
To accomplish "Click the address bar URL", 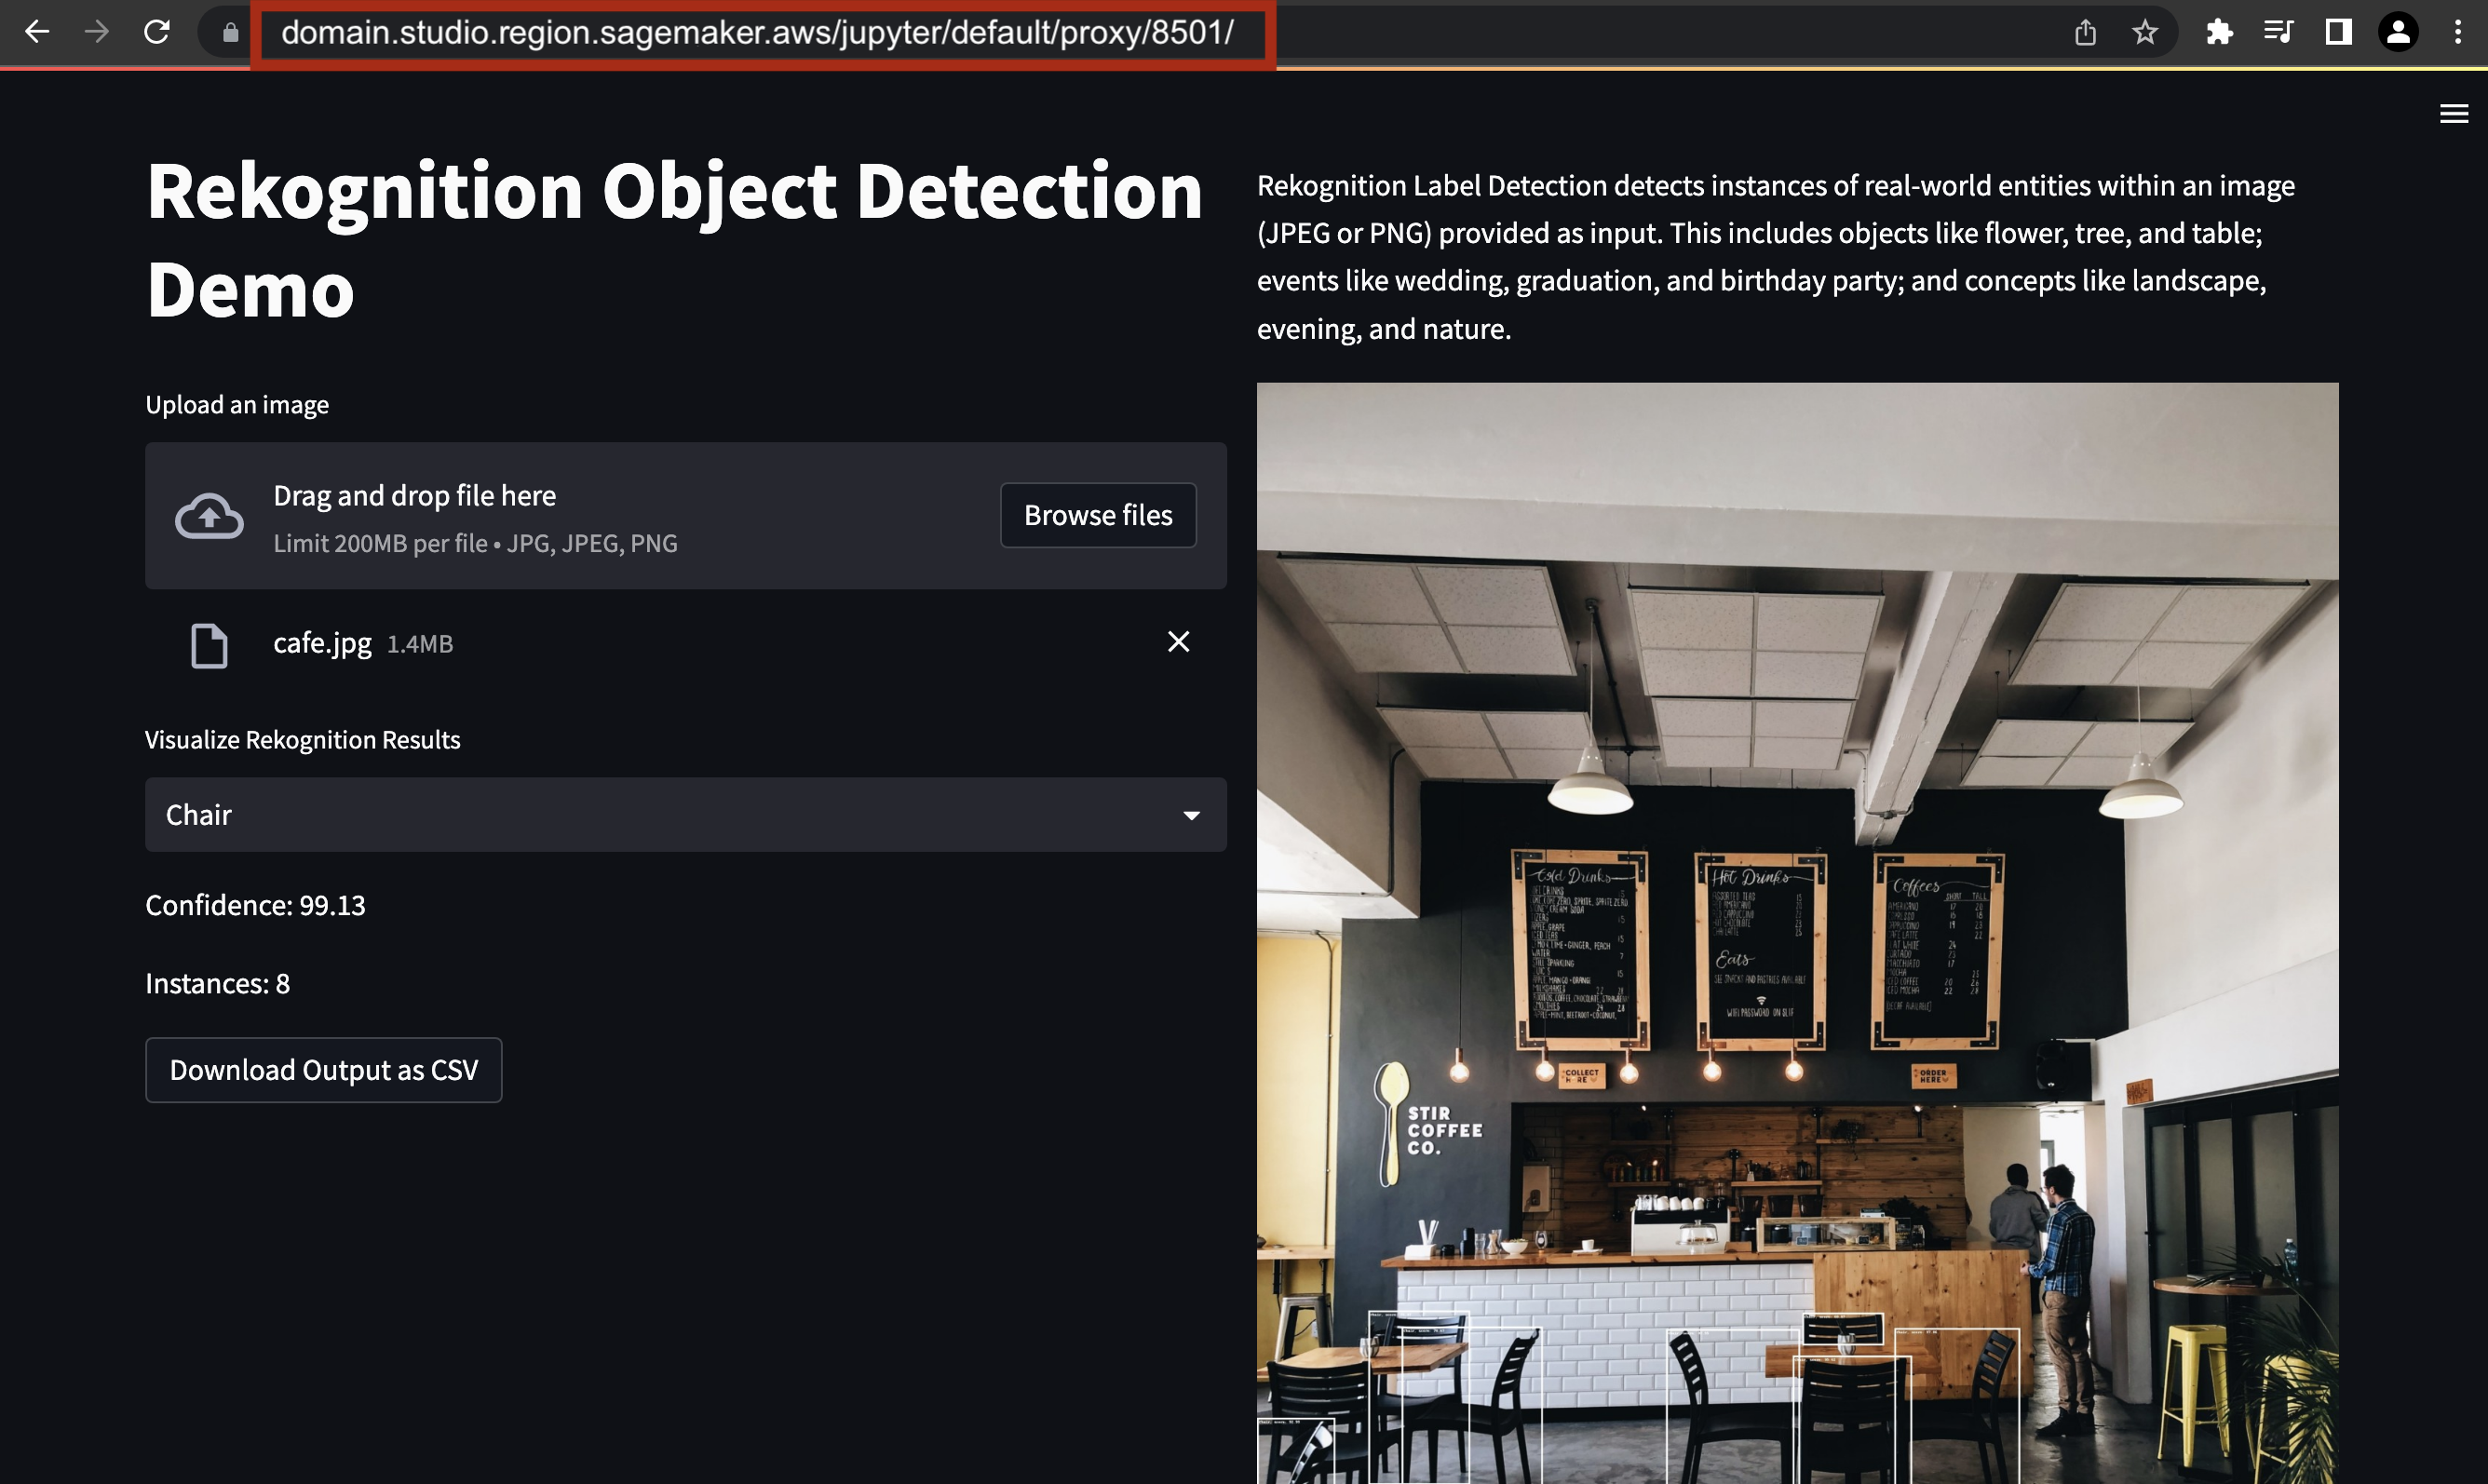I will (757, 33).
